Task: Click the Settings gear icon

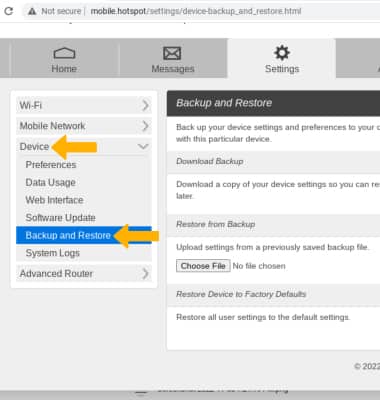Action: [x=282, y=53]
